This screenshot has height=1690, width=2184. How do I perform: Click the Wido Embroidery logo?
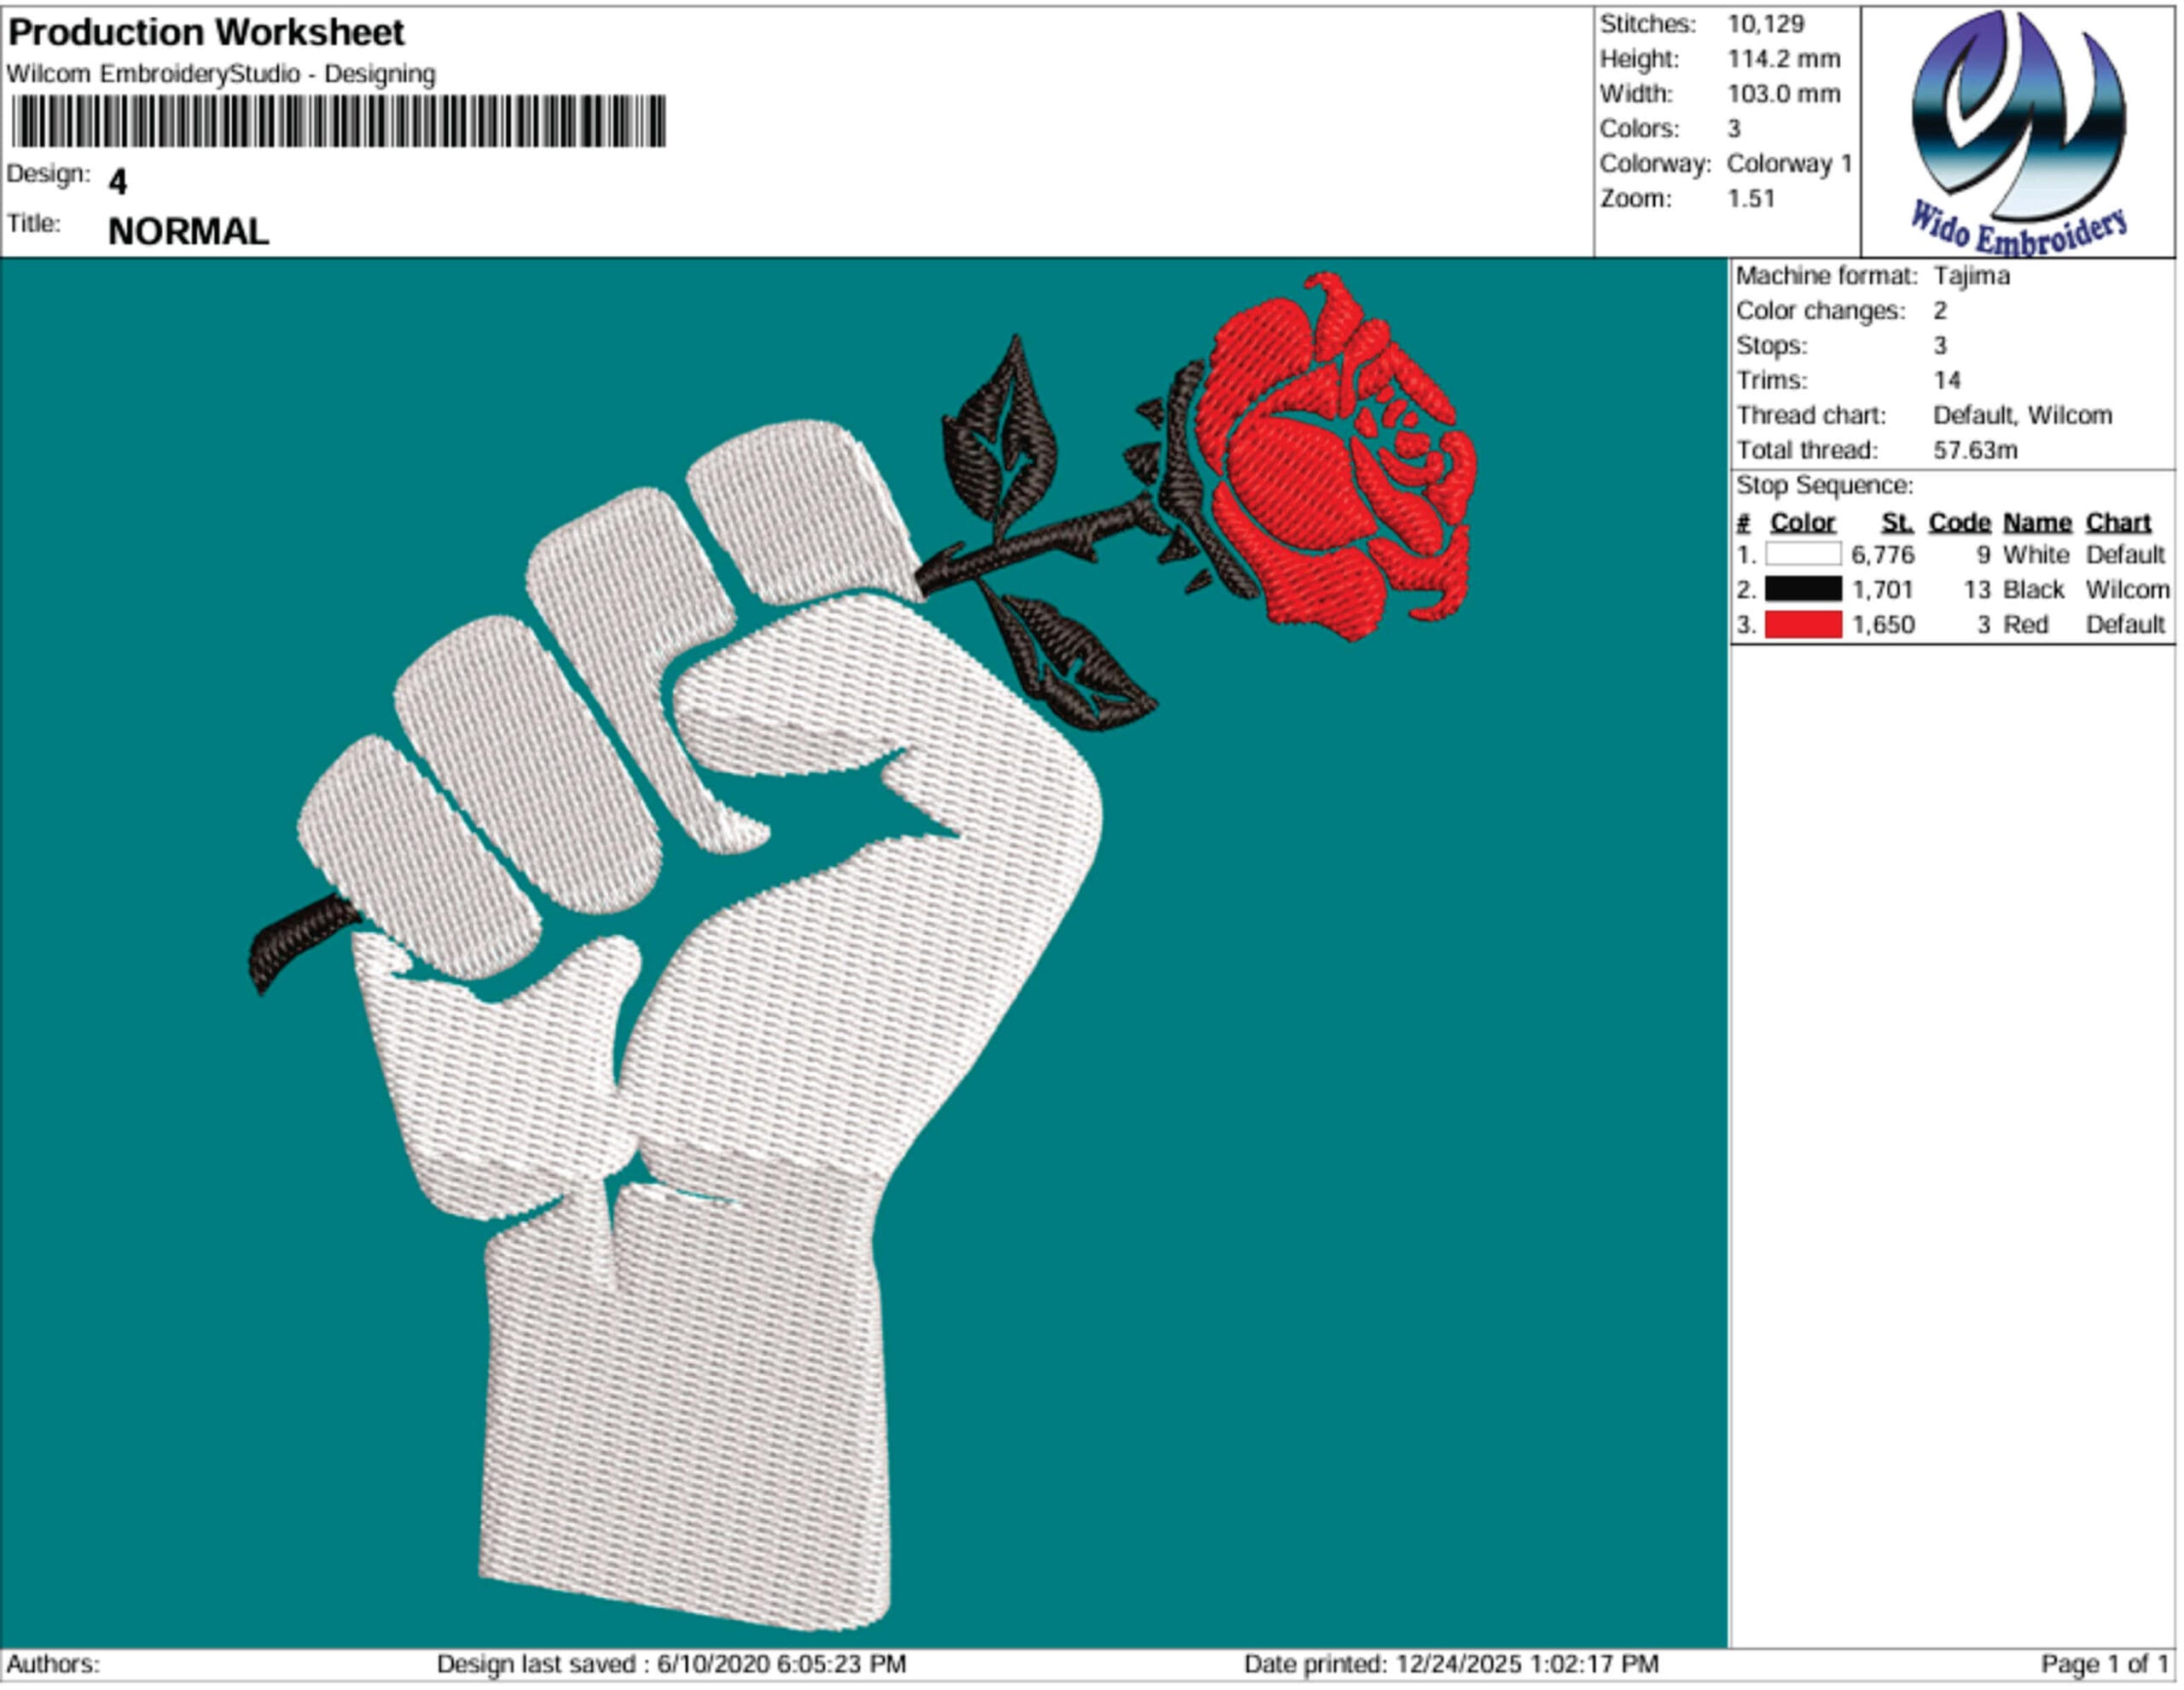[x=2018, y=130]
